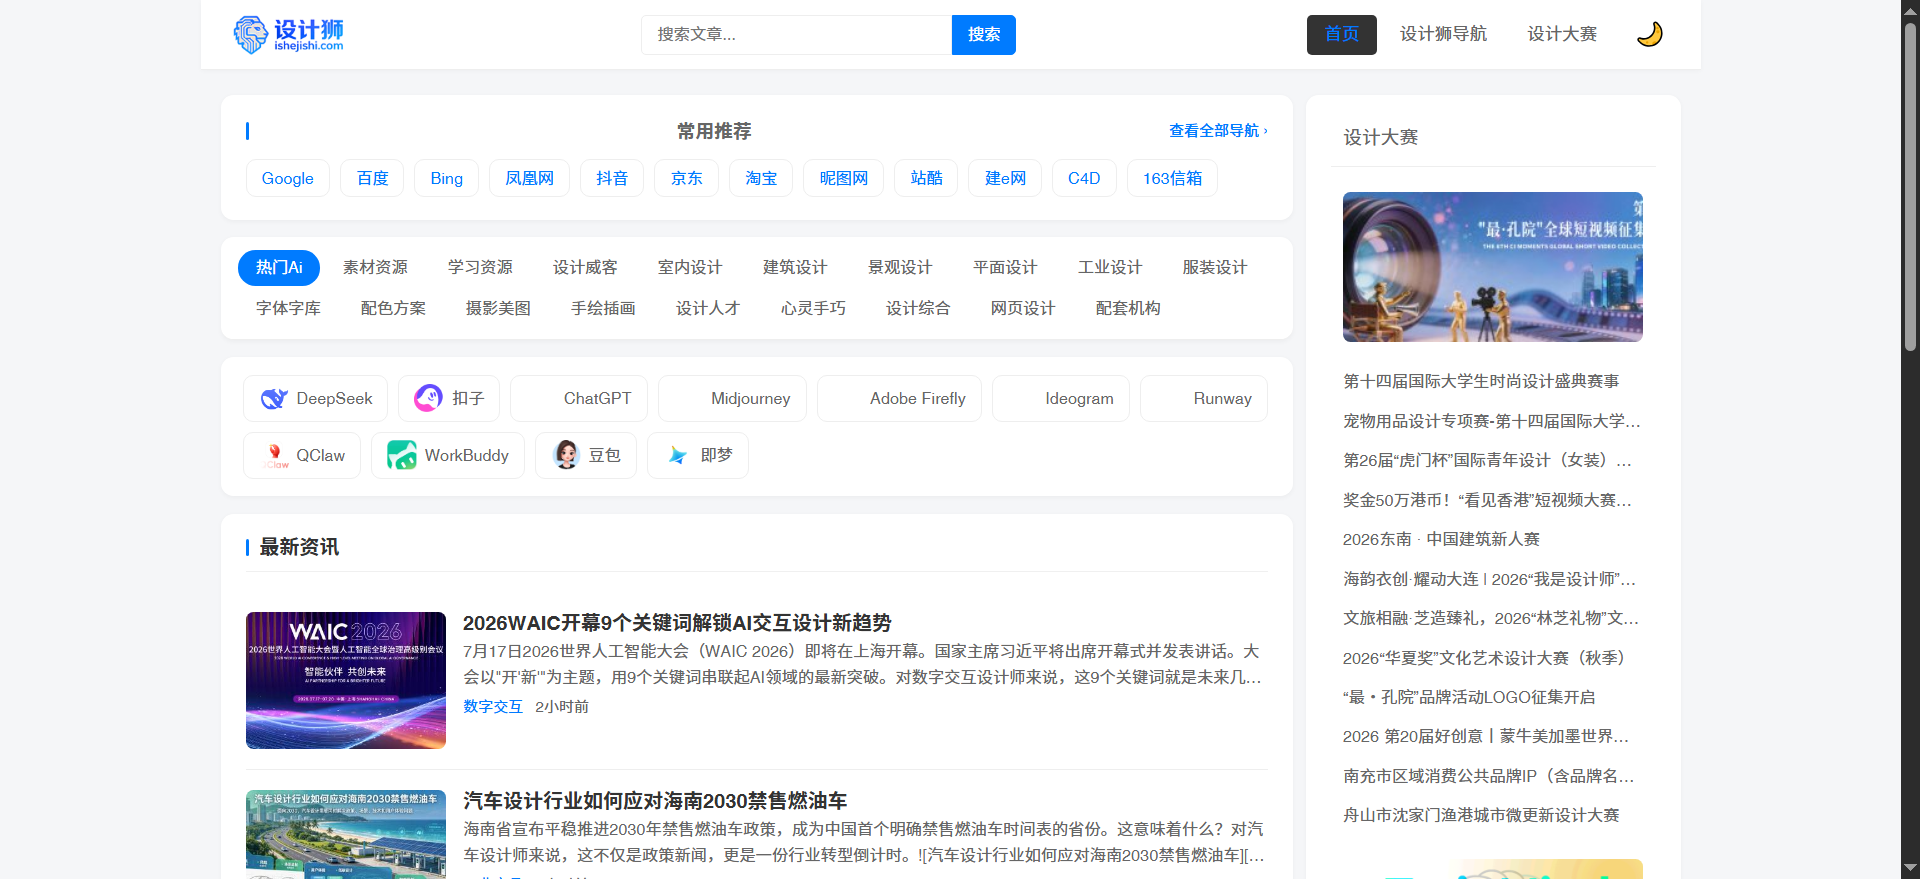This screenshot has height=879, width=1920.
Task: Select the 建筑设计 tab
Action: (795, 267)
